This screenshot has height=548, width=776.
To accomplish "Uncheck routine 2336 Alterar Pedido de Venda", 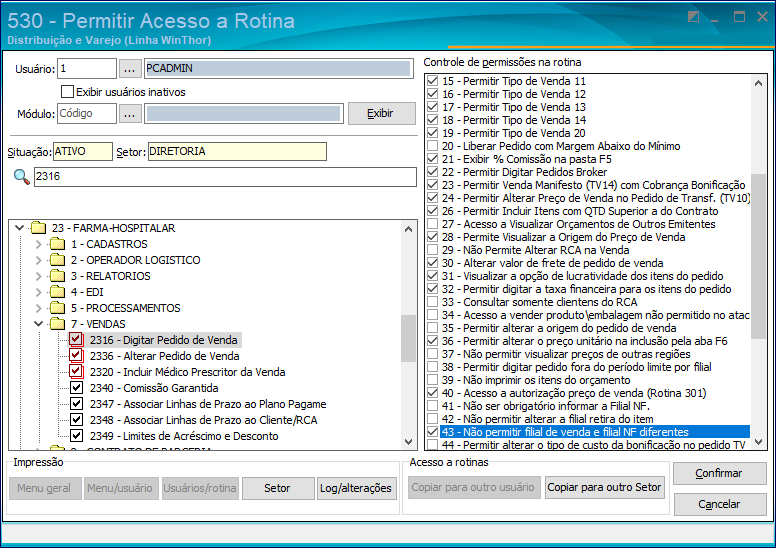I will click(x=76, y=355).
